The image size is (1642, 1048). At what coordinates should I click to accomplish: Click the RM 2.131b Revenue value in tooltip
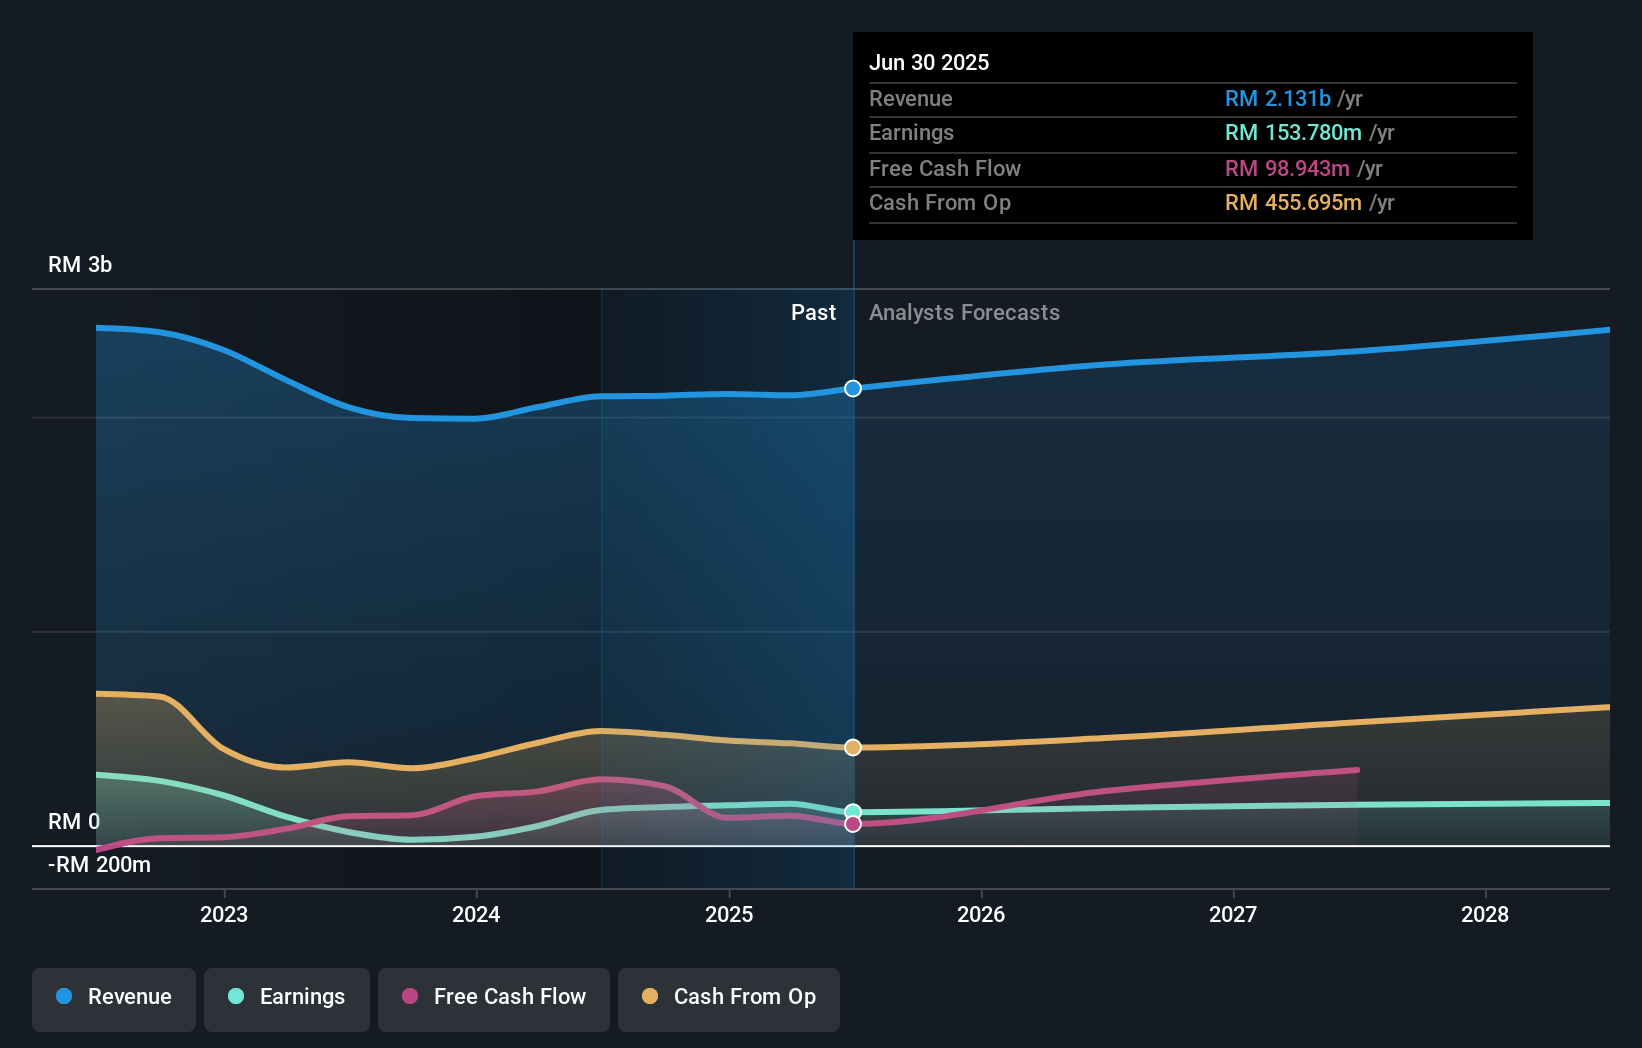click(x=1278, y=98)
